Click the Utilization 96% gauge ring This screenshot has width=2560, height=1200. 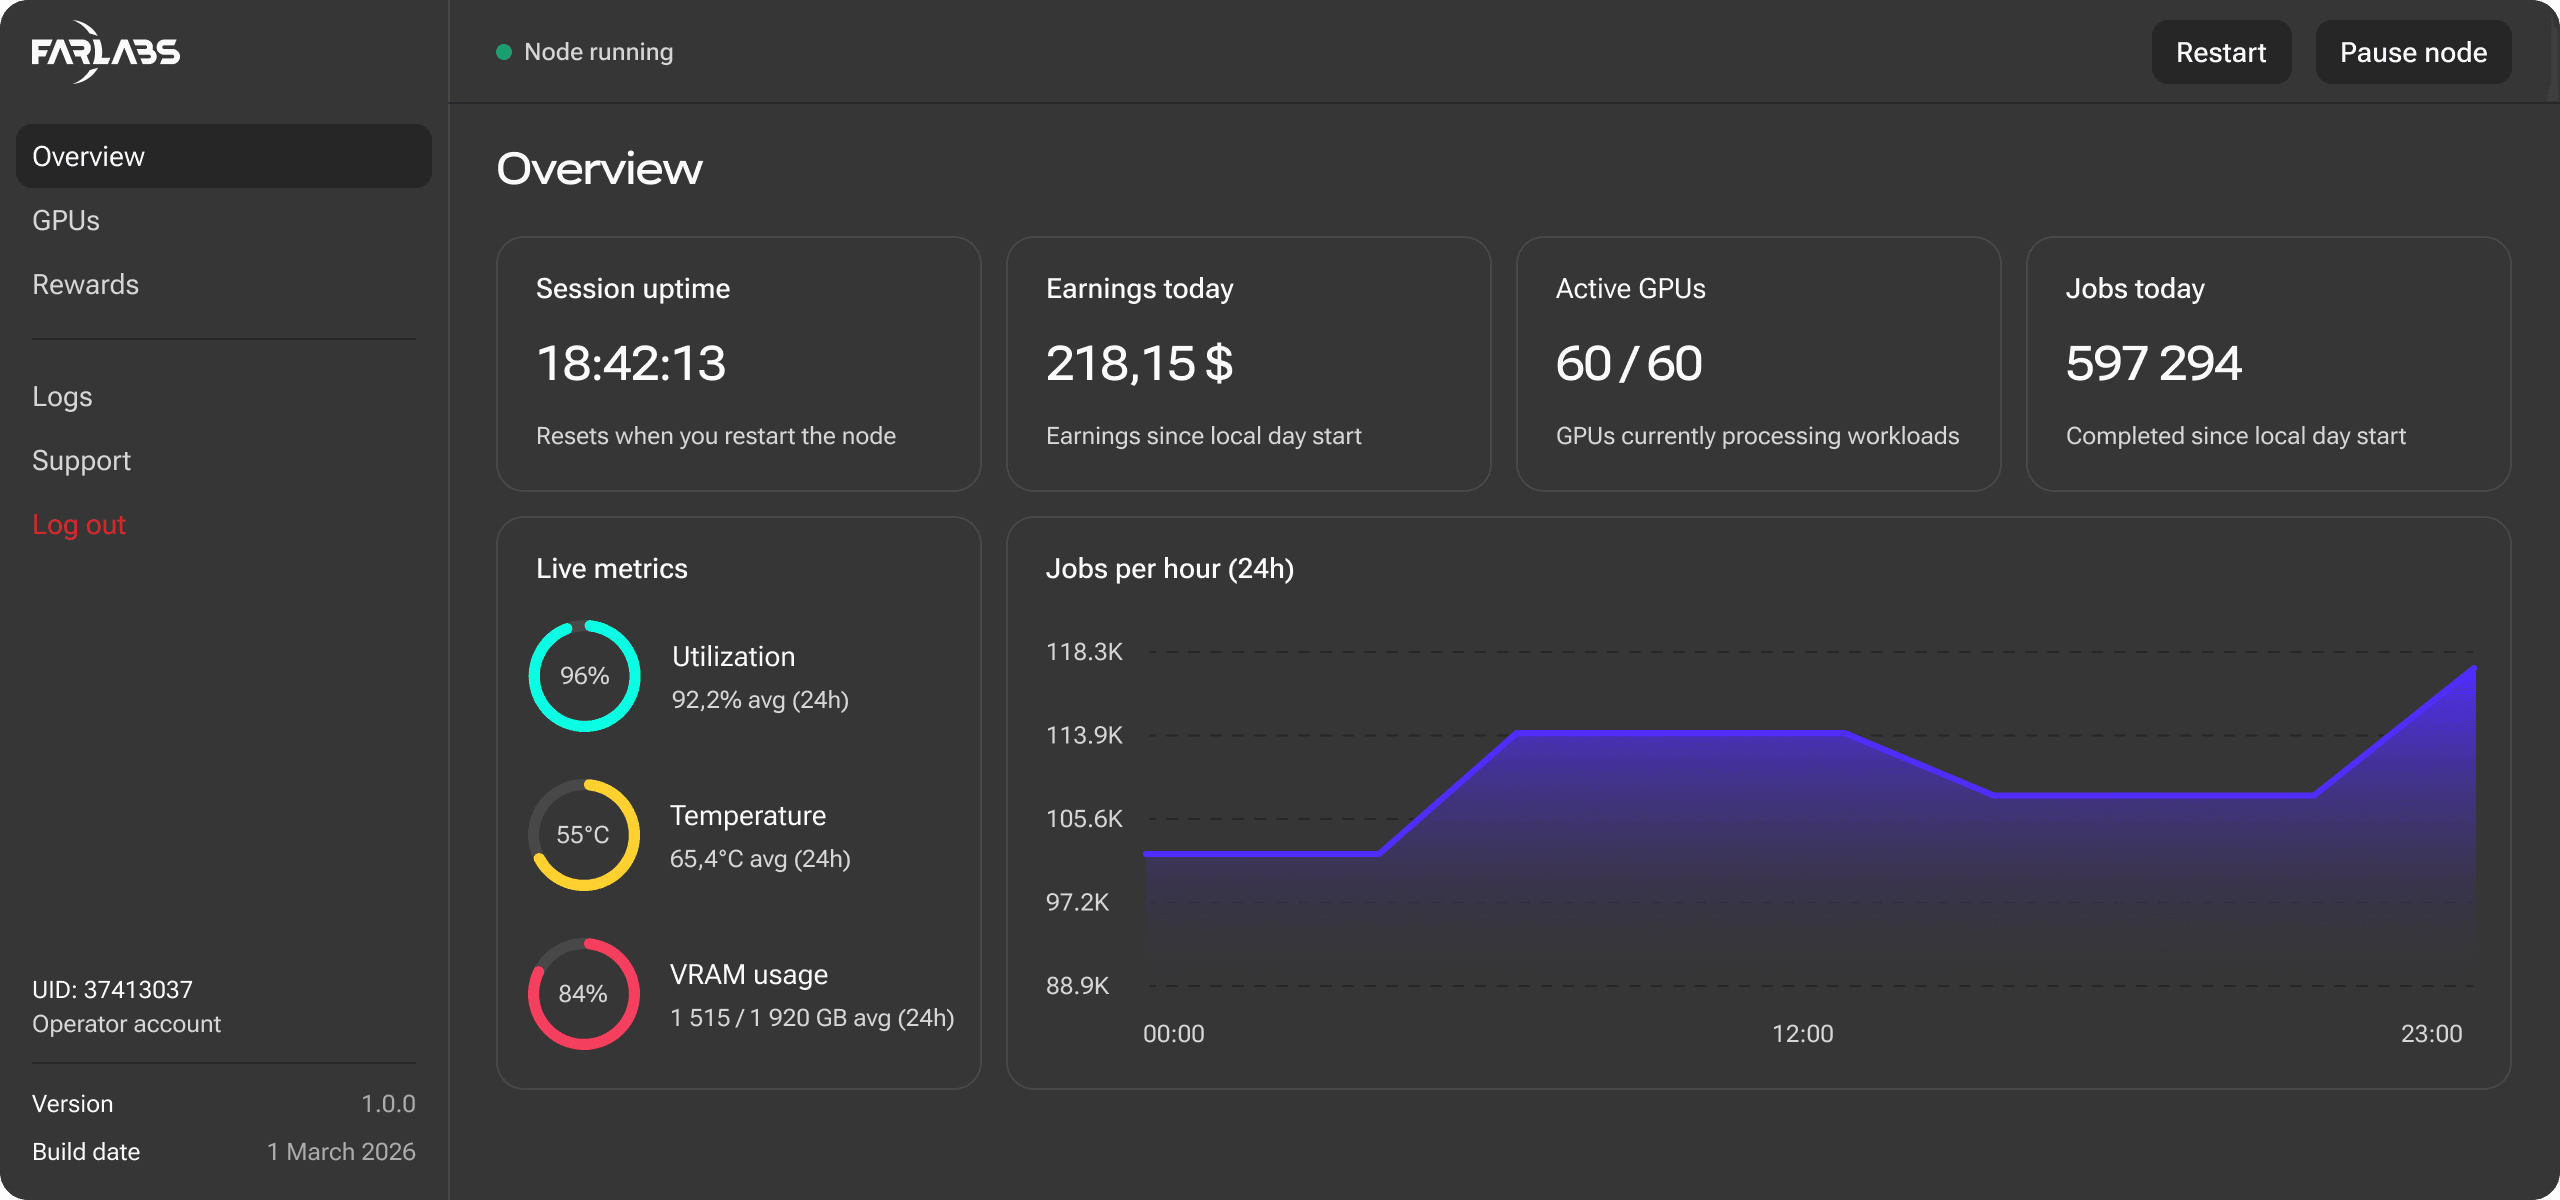pyautogui.click(x=584, y=676)
